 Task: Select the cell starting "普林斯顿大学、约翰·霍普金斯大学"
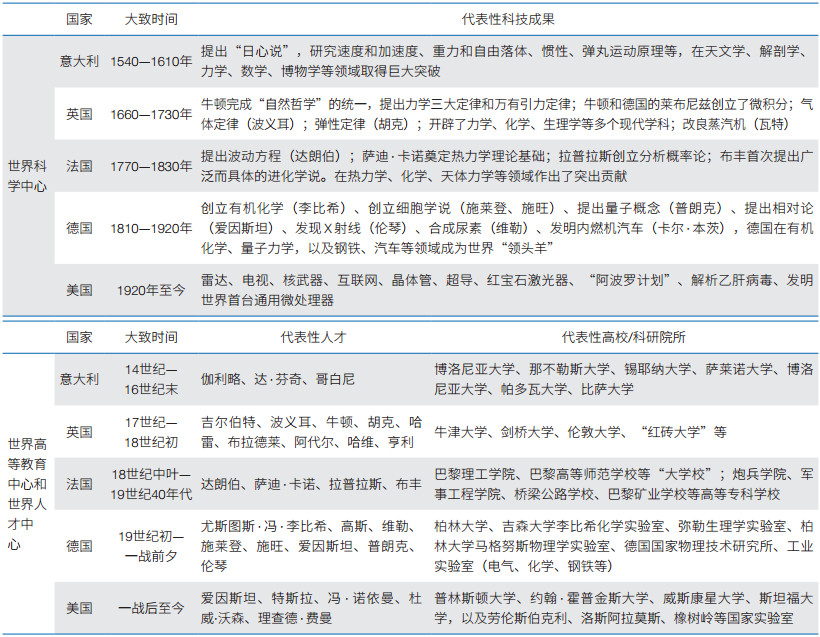tap(623, 608)
